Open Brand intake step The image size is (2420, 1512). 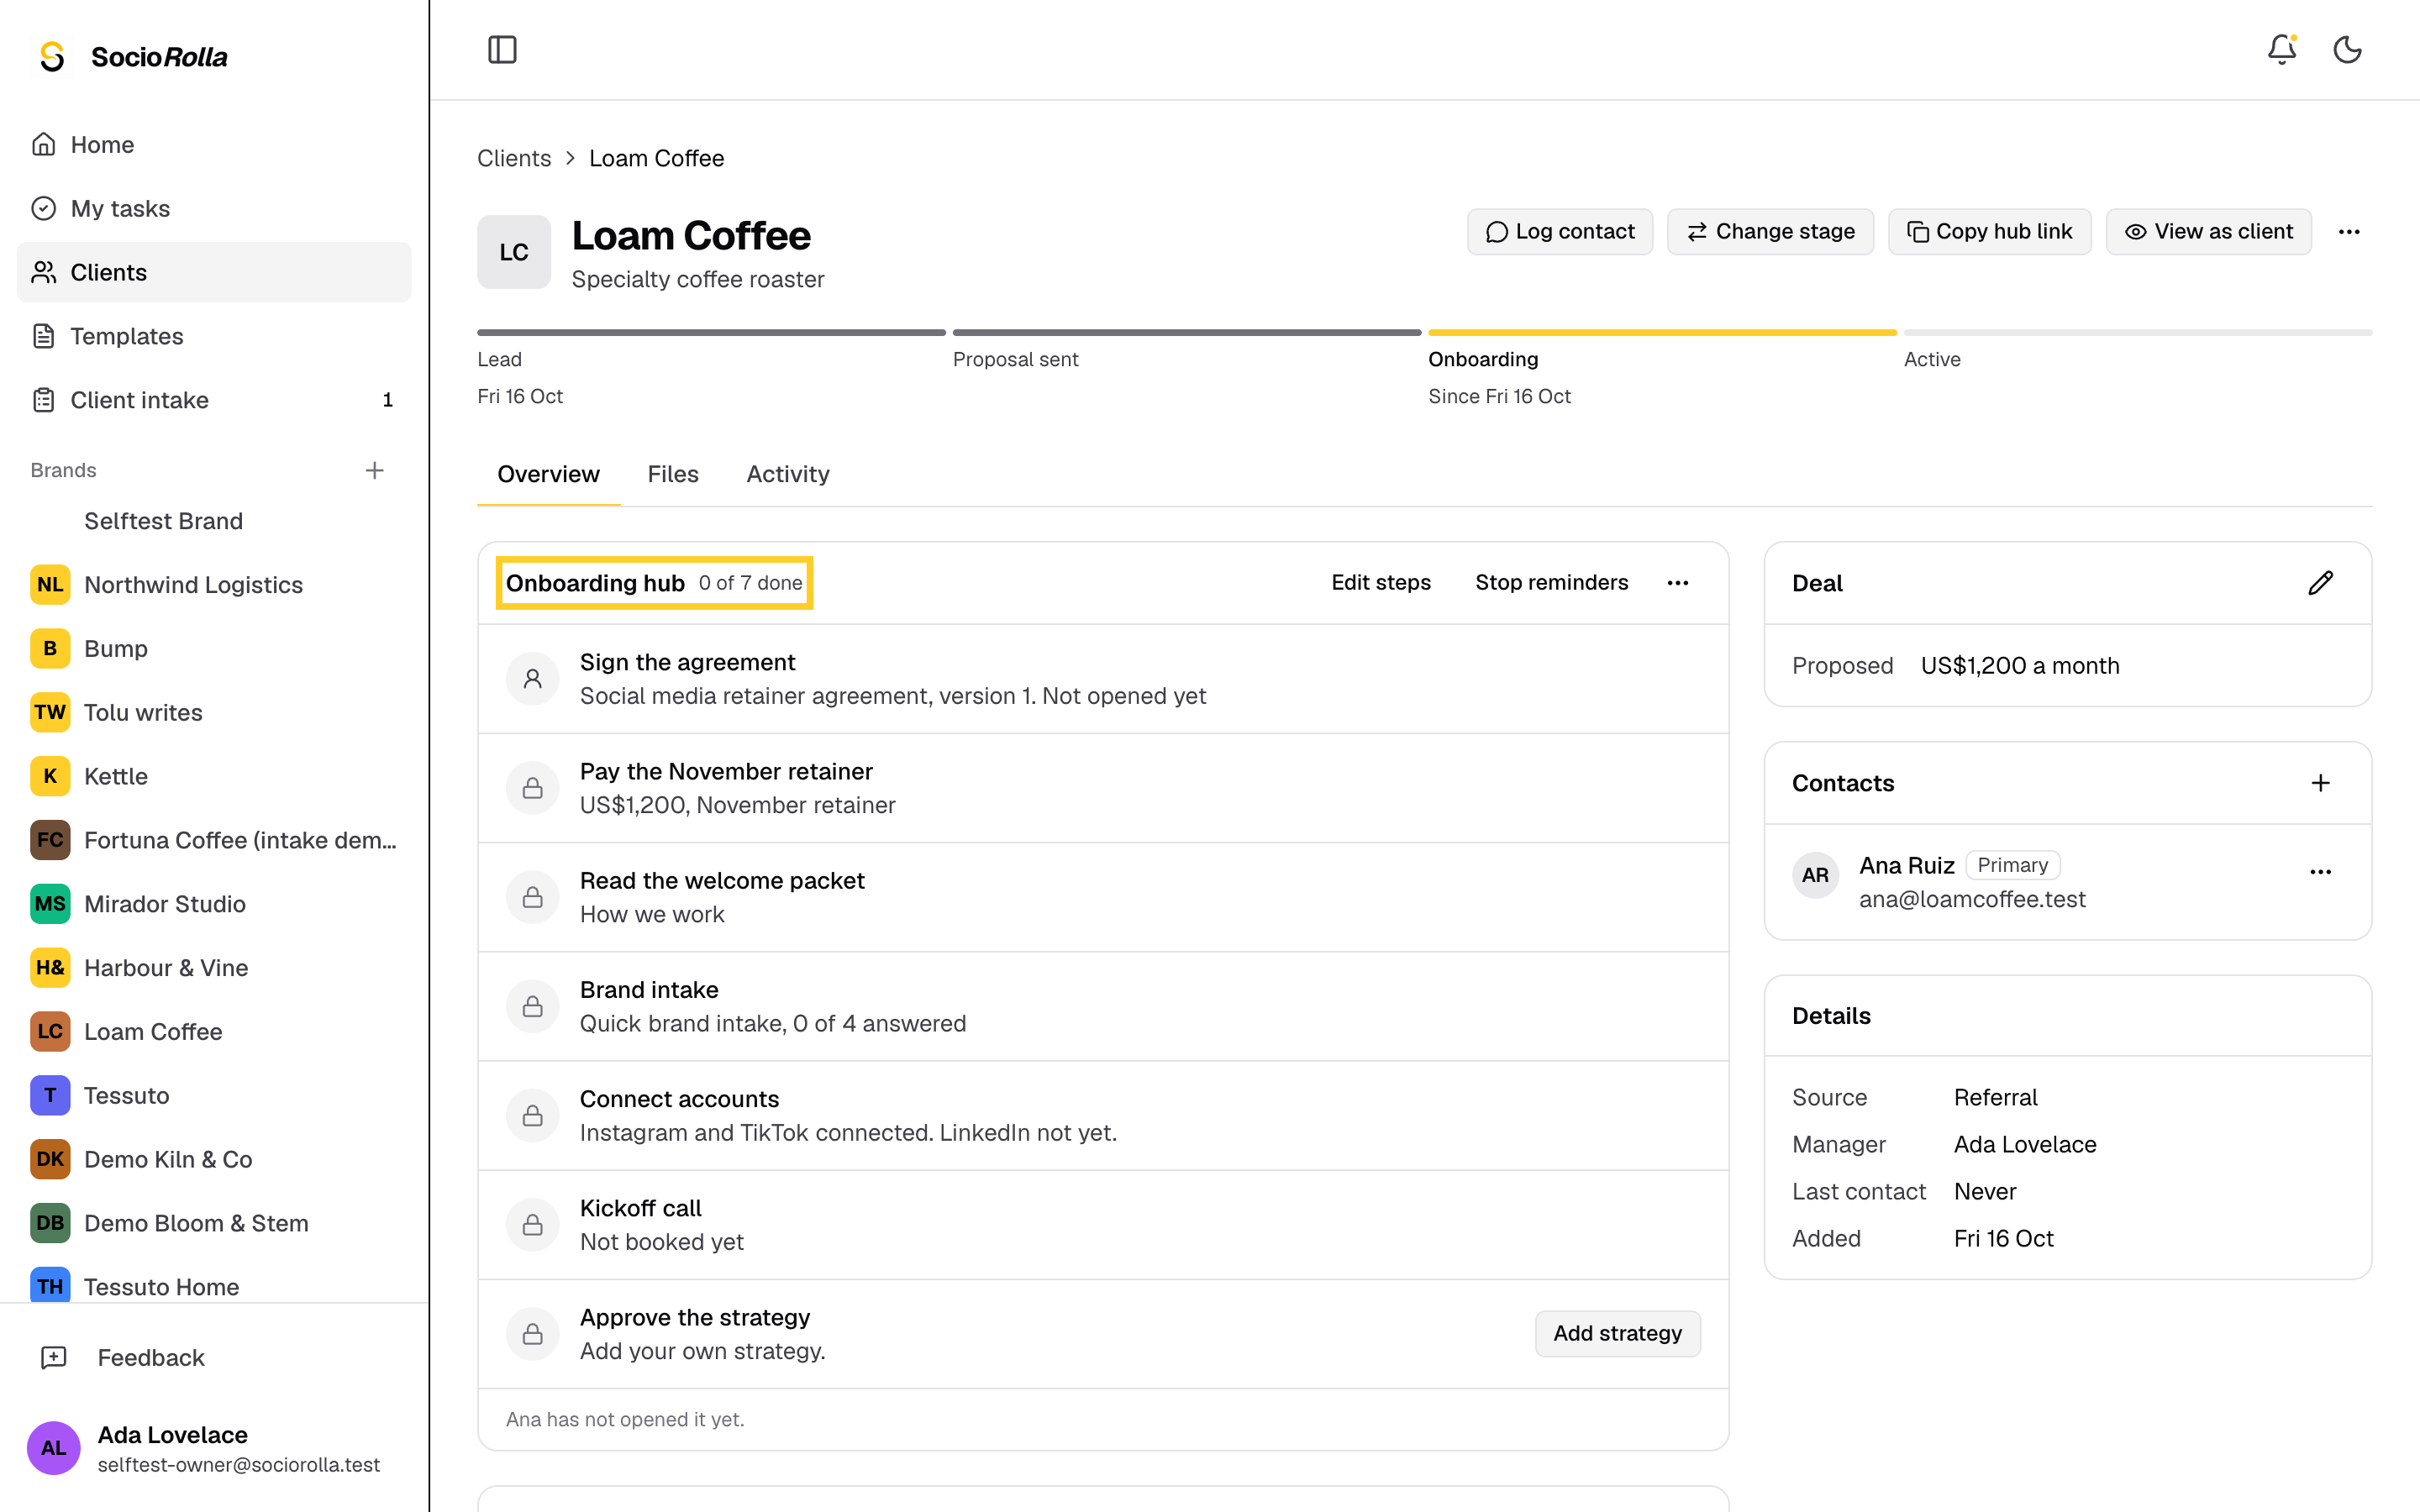click(1103, 1006)
